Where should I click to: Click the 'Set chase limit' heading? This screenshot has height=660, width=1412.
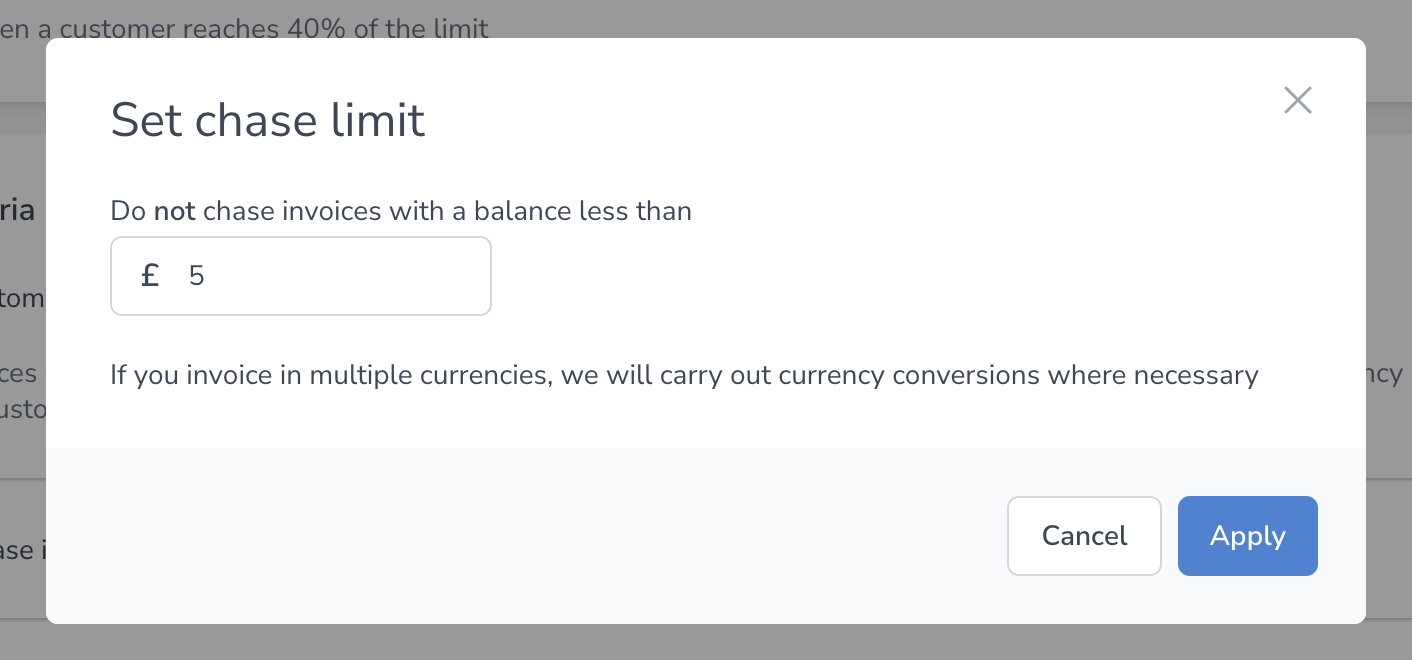(x=268, y=120)
